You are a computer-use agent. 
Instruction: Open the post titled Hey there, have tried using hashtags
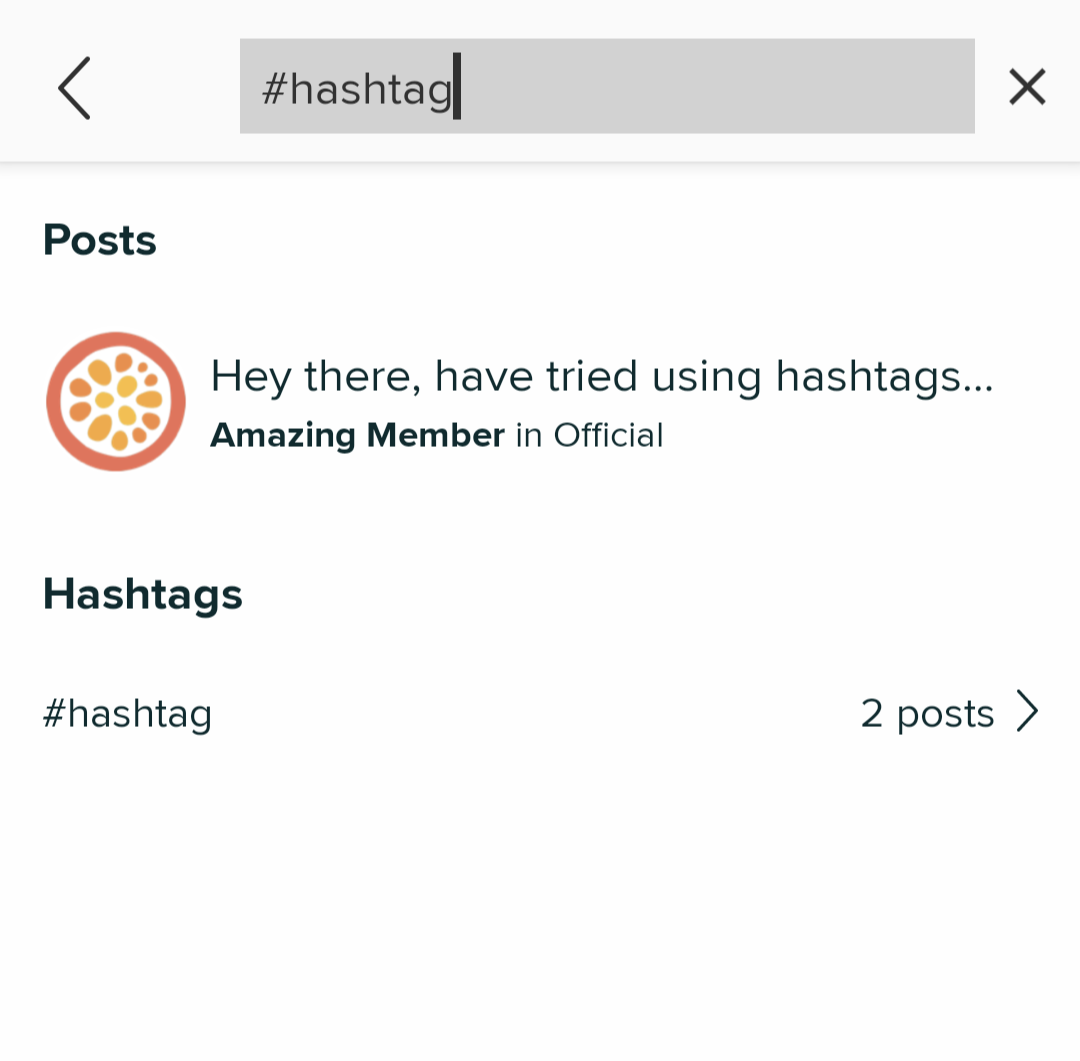(x=600, y=376)
